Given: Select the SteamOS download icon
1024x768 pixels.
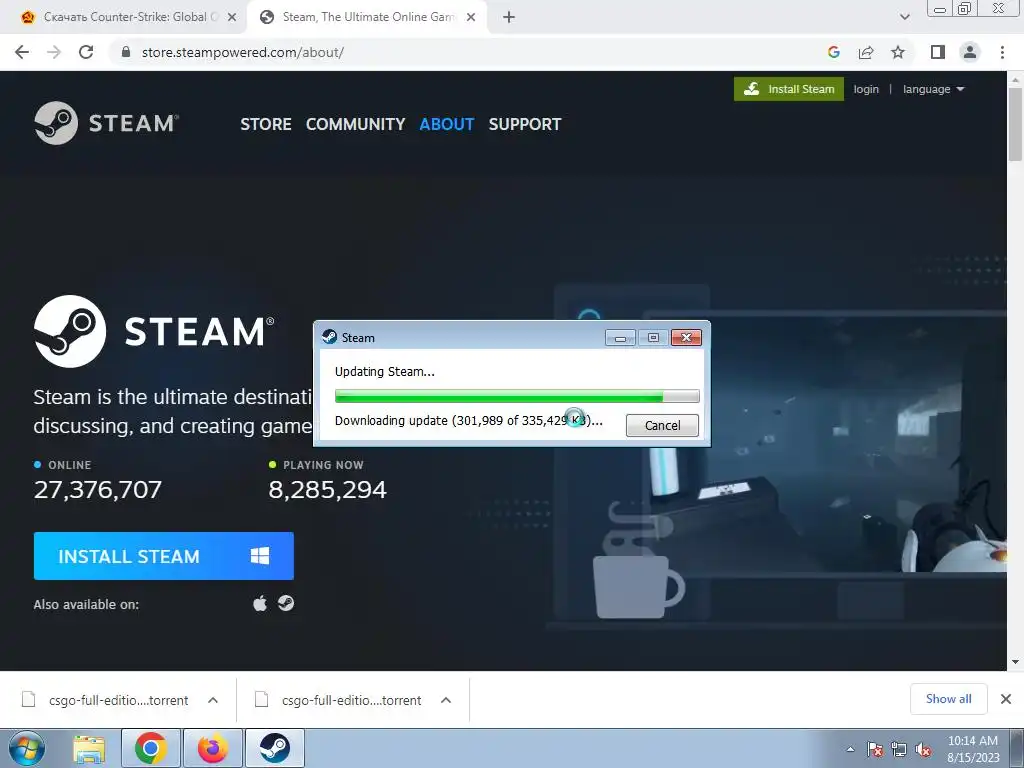Looking at the screenshot, I should pos(286,603).
